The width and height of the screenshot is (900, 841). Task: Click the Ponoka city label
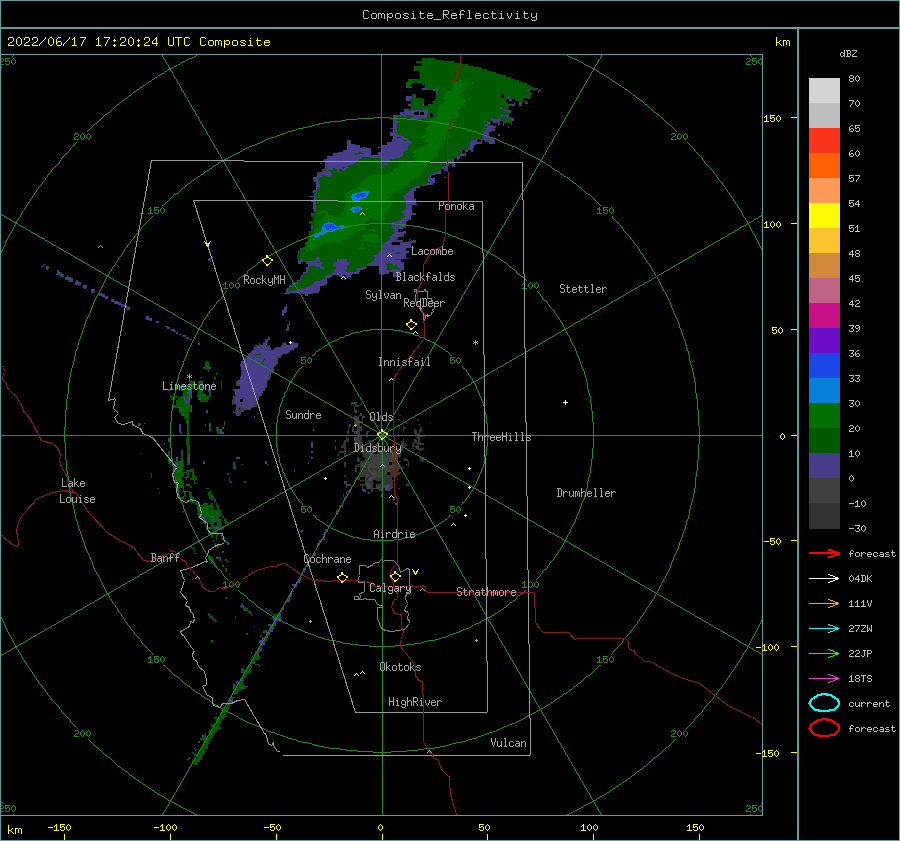(x=456, y=206)
